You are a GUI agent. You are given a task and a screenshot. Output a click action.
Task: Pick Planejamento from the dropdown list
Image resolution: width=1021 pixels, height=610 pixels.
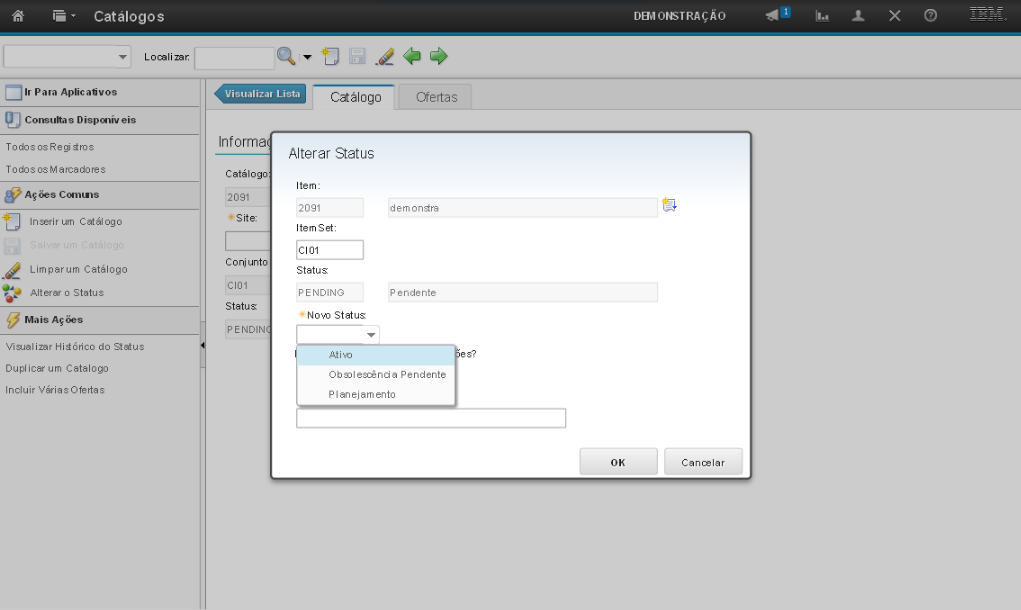[362, 395]
